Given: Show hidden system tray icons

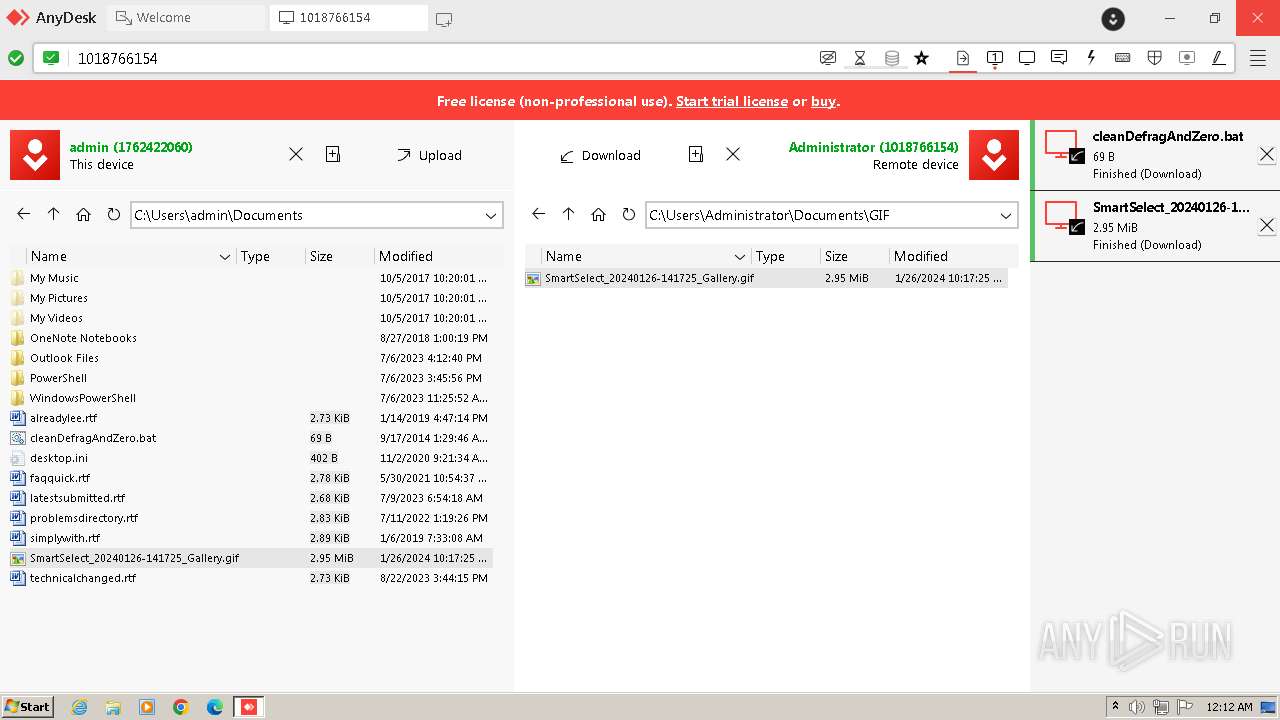Looking at the screenshot, I should 1116,707.
